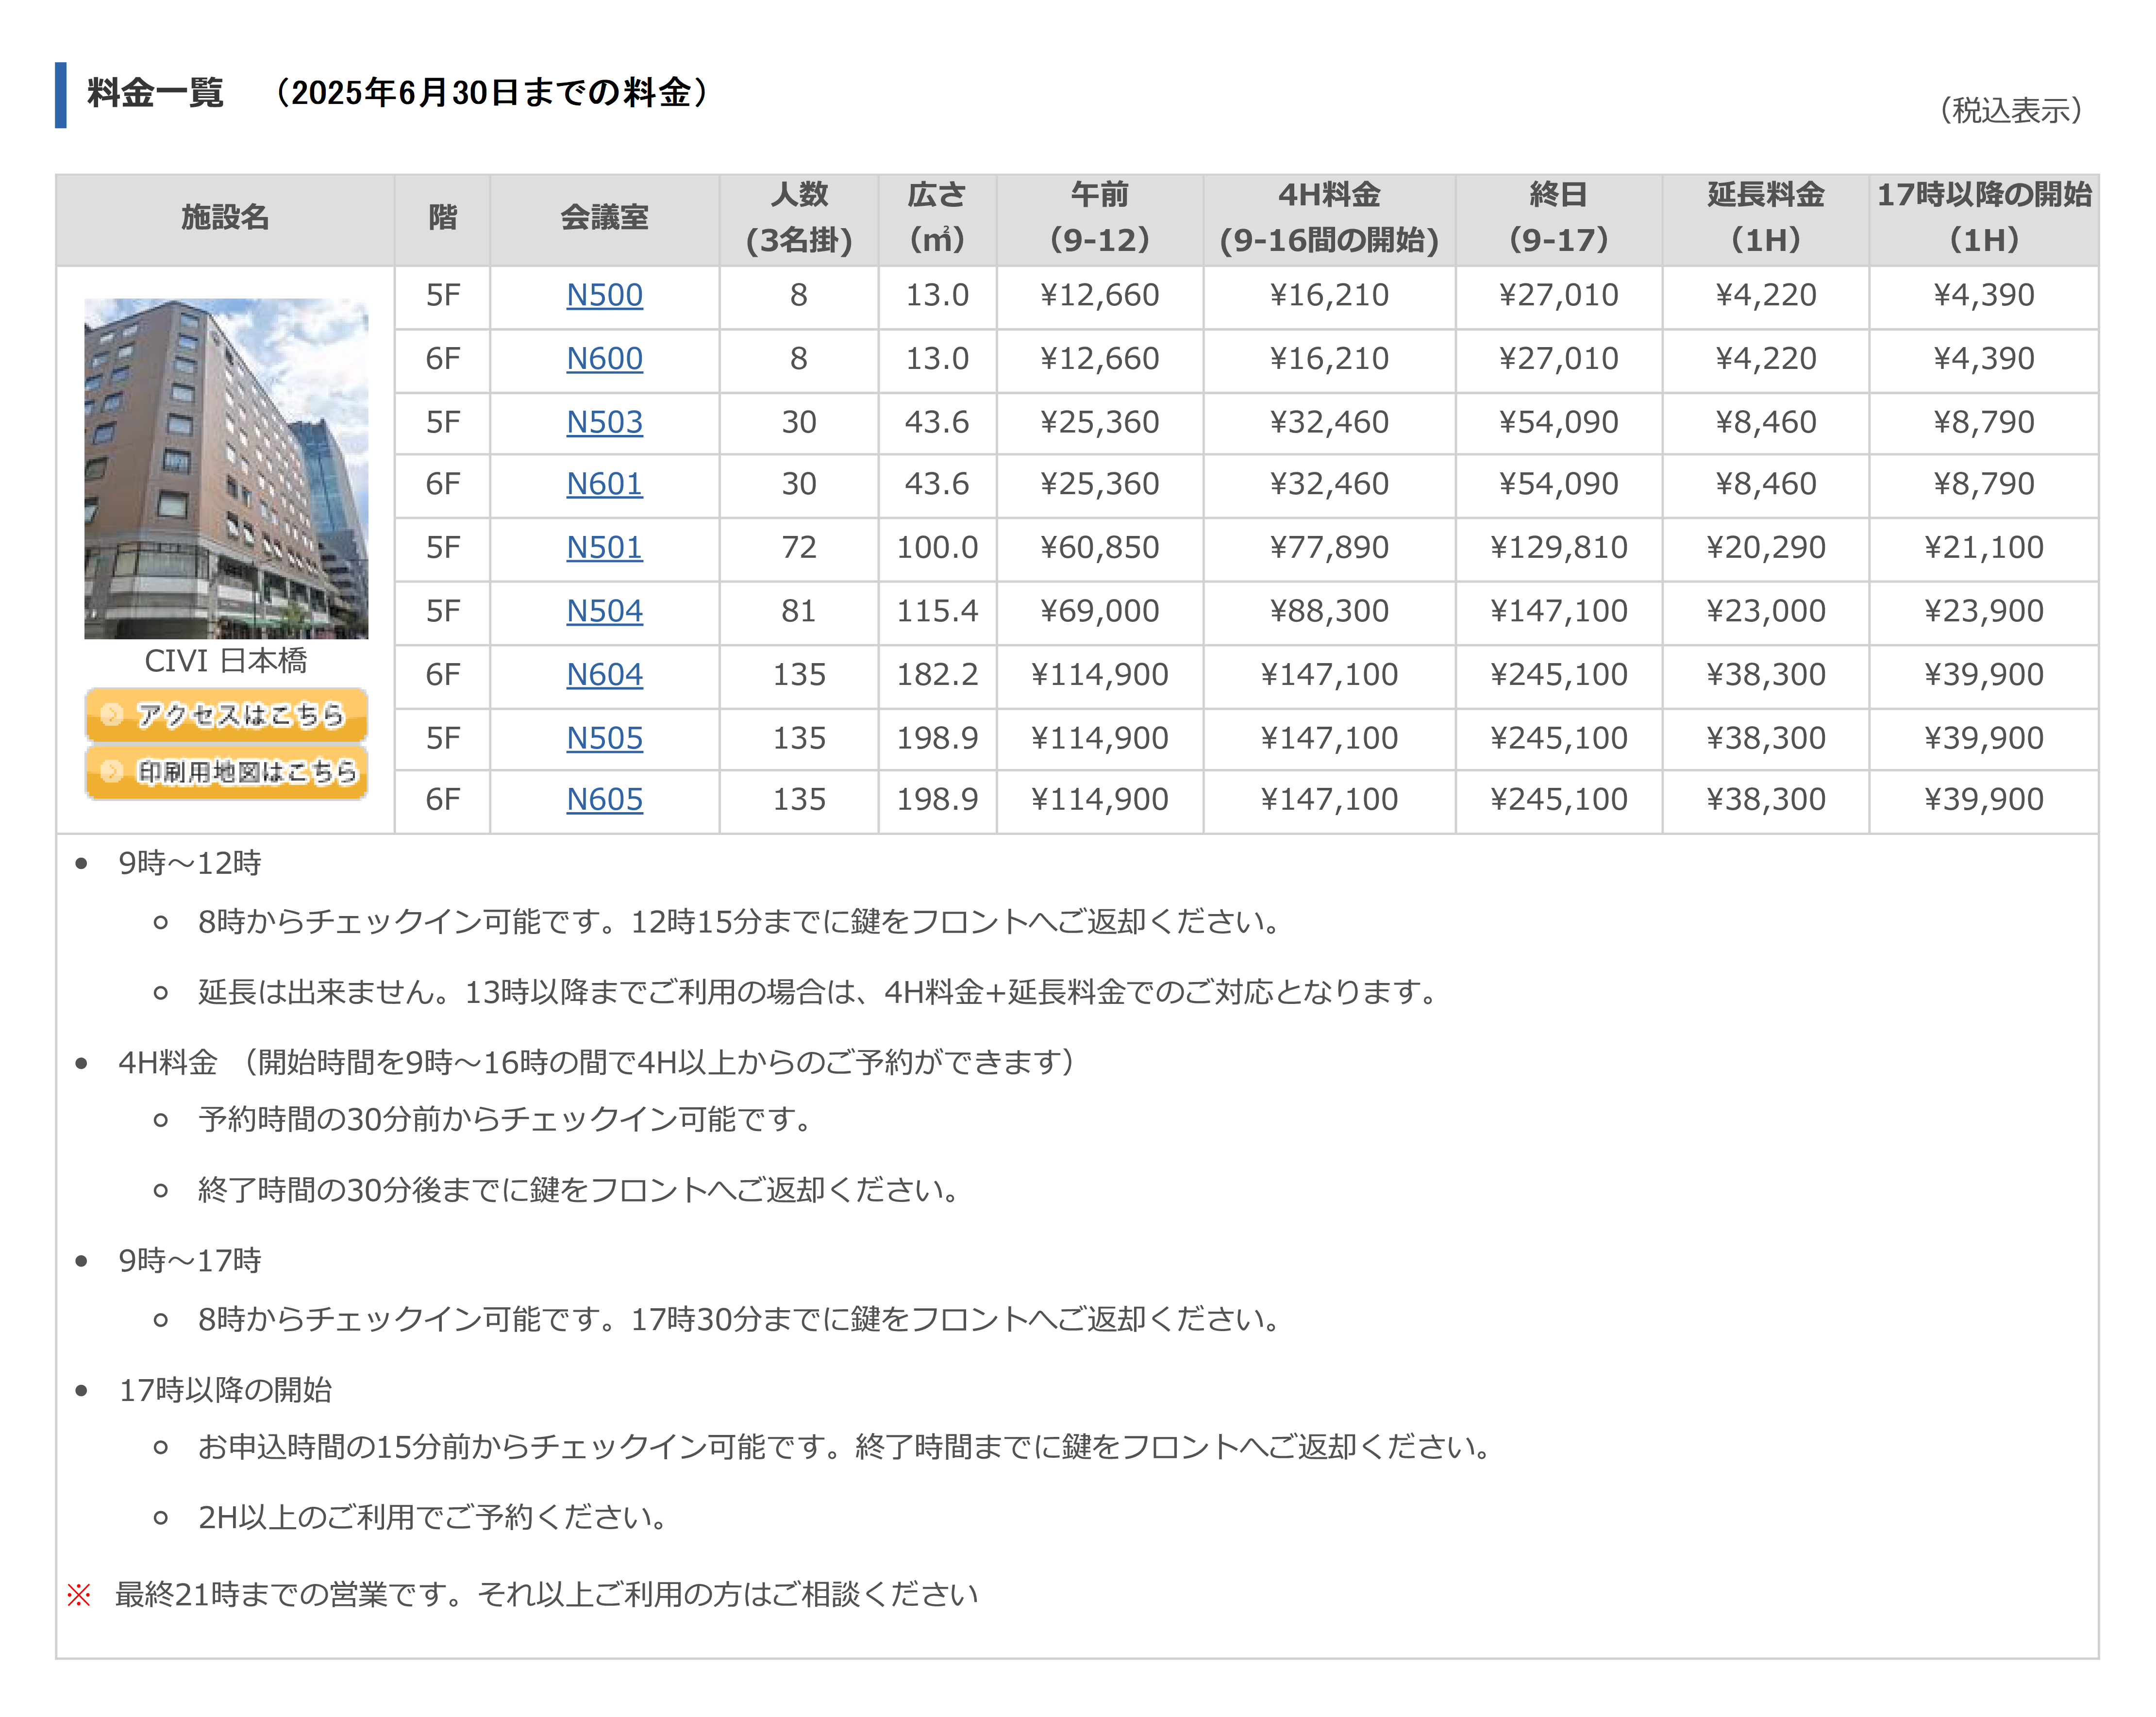The width and height of the screenshot is (2156, 1717).
Task: Click the 9時～12時 note heading
Action: click(189, 863)
